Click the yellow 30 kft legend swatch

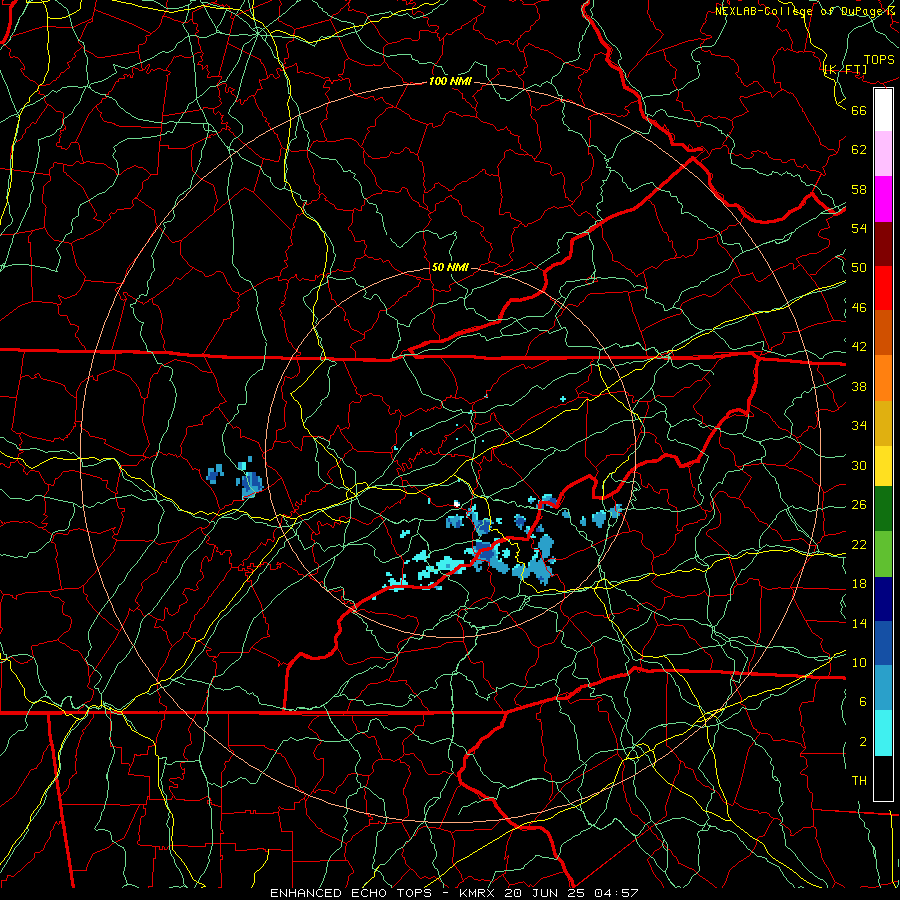point(883,466)
